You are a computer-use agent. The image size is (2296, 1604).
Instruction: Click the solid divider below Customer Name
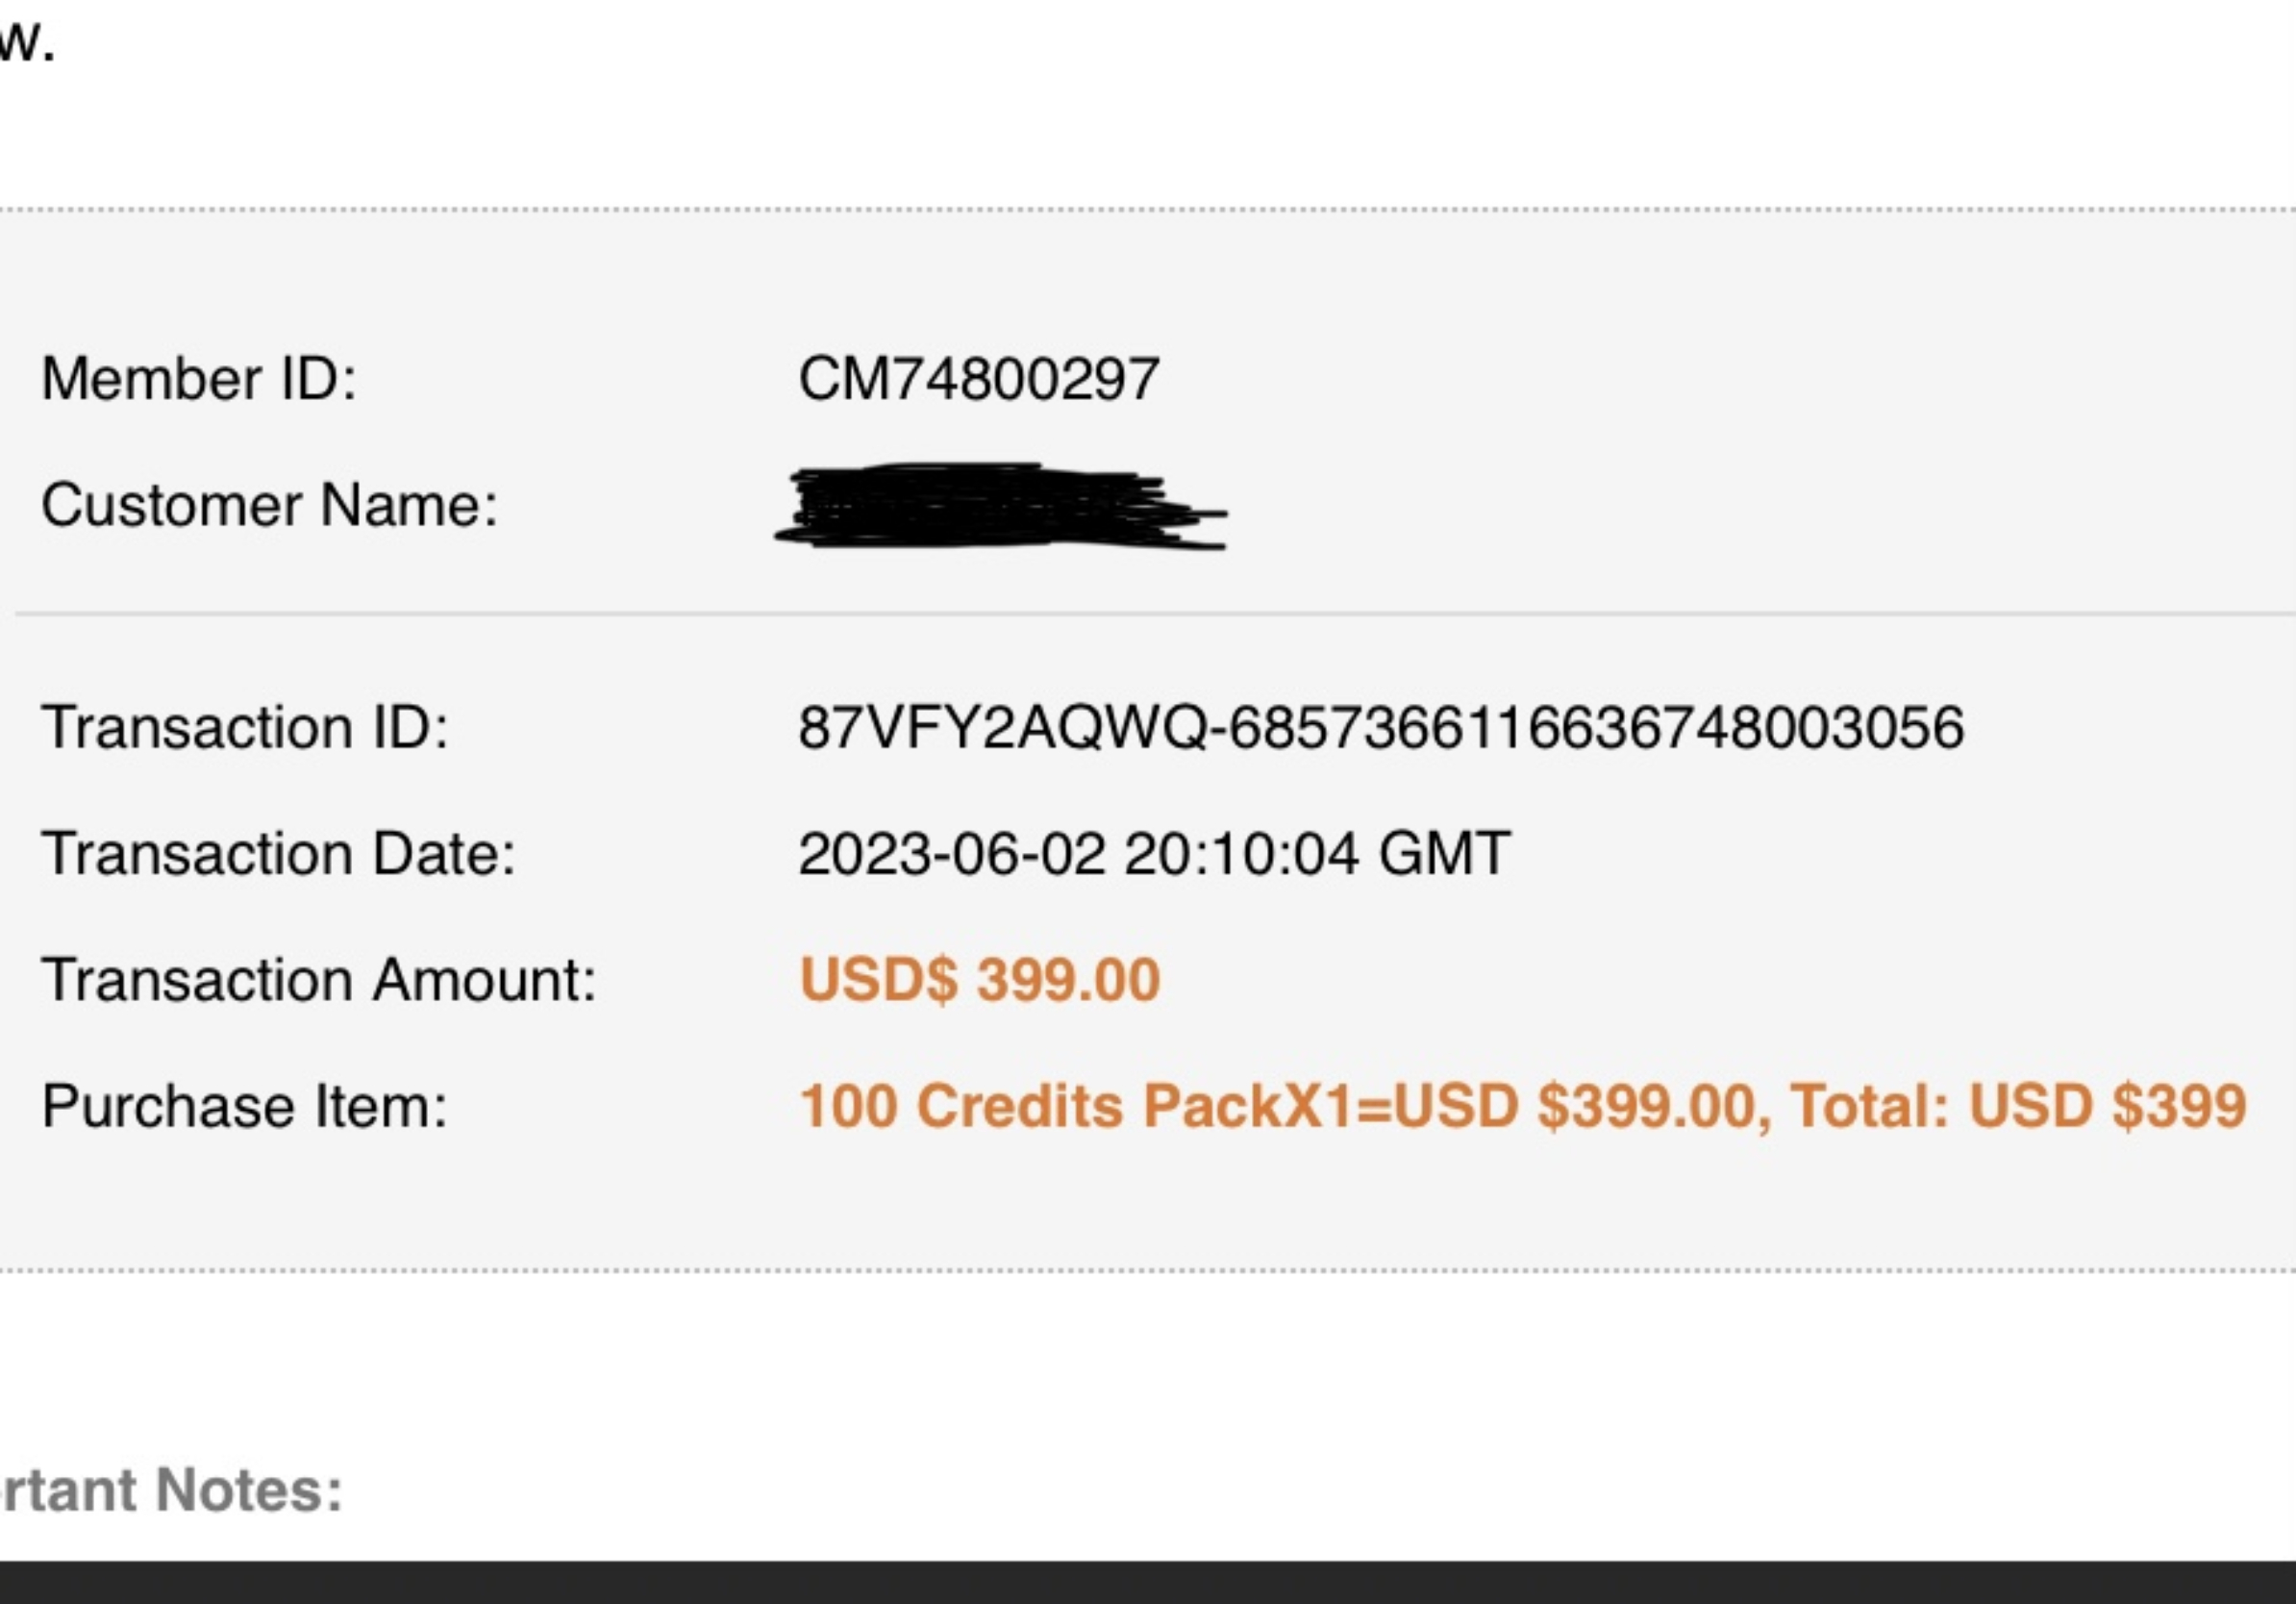(1148, 613)
